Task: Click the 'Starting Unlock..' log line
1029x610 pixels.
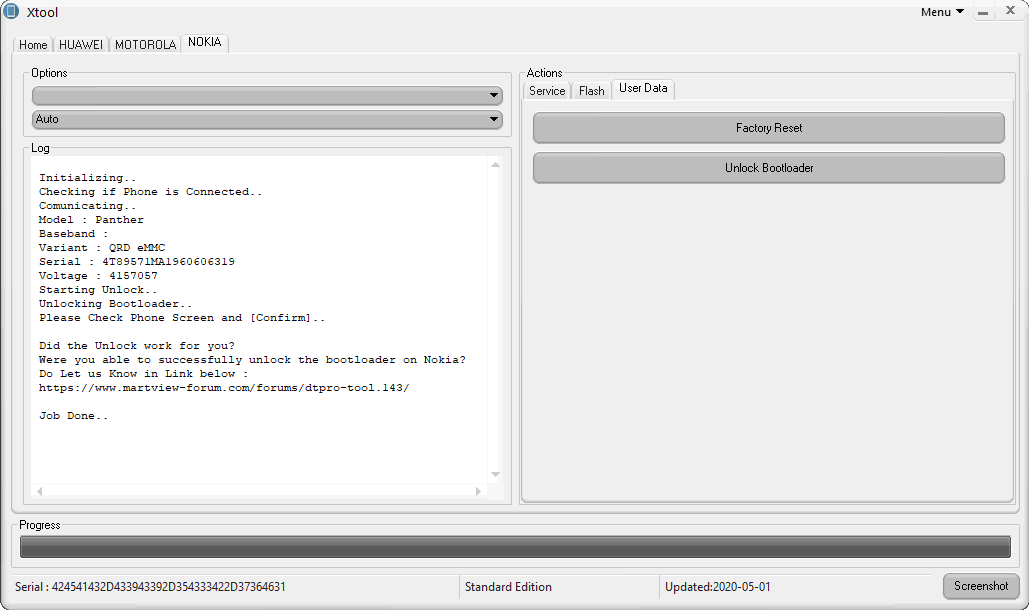Action: click(x=98, y=290)
